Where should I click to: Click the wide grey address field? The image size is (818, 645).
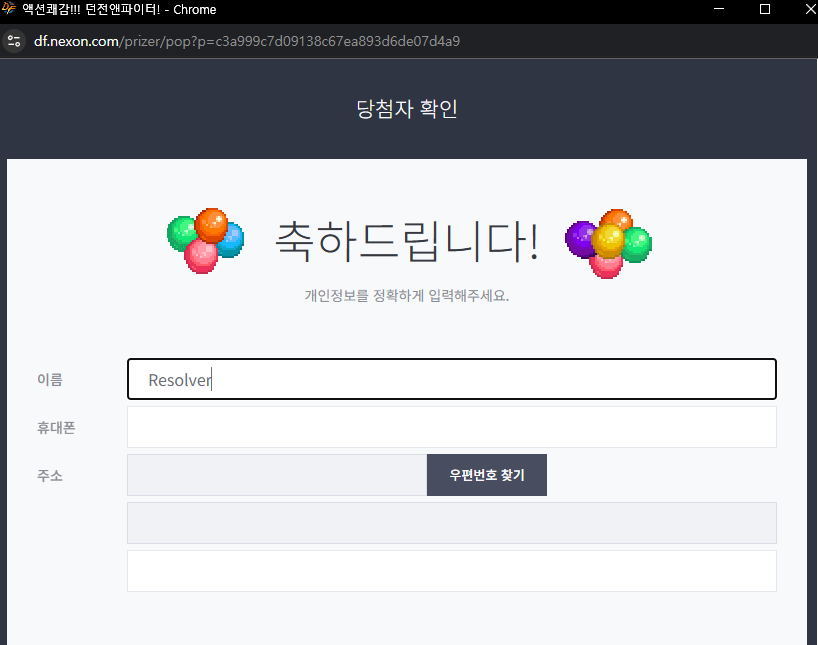451,523
